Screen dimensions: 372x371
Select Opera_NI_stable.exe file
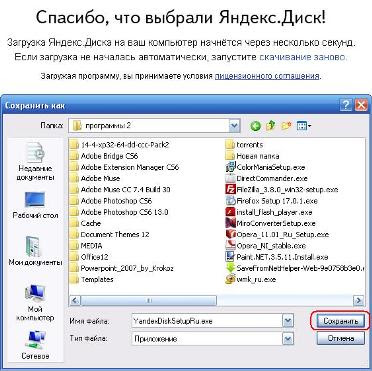pos(266,246)
